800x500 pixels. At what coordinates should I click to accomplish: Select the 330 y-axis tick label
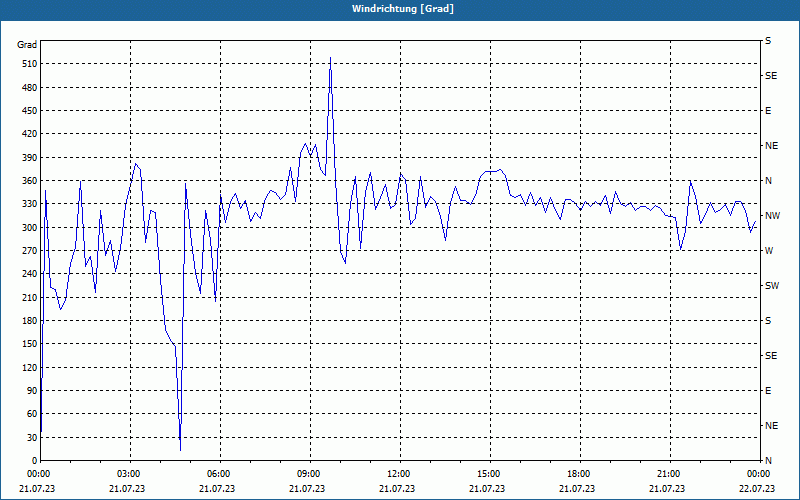pos(30,204)
